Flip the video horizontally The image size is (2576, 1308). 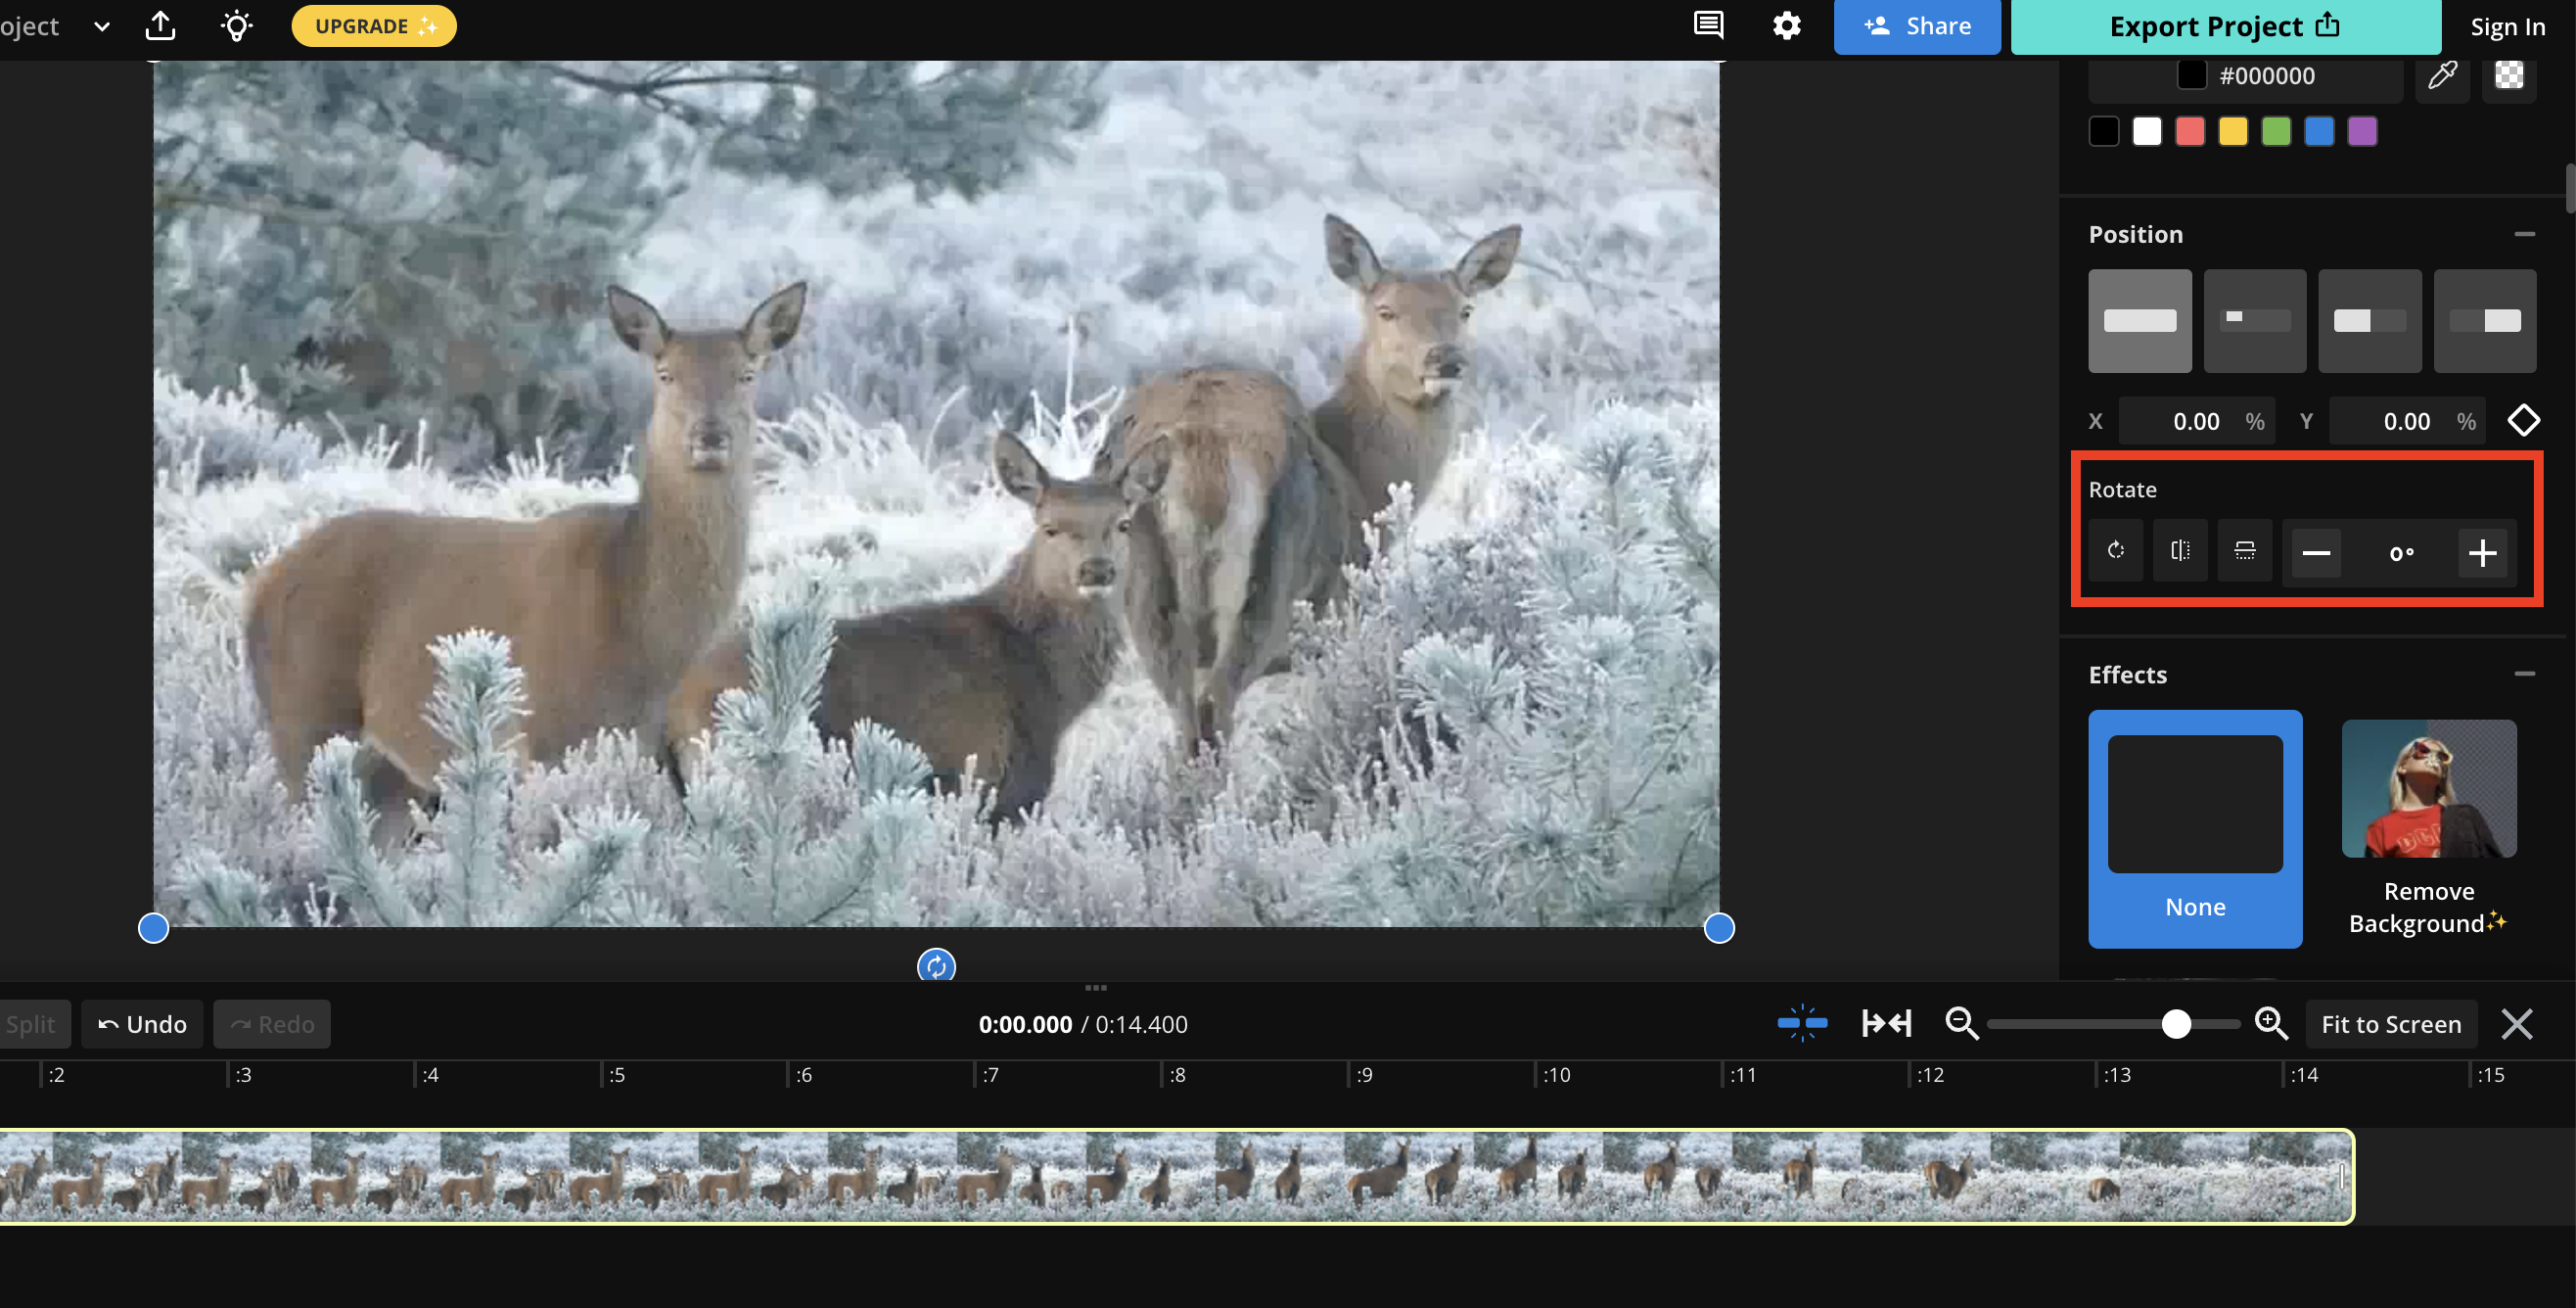tap(2180, 550)
